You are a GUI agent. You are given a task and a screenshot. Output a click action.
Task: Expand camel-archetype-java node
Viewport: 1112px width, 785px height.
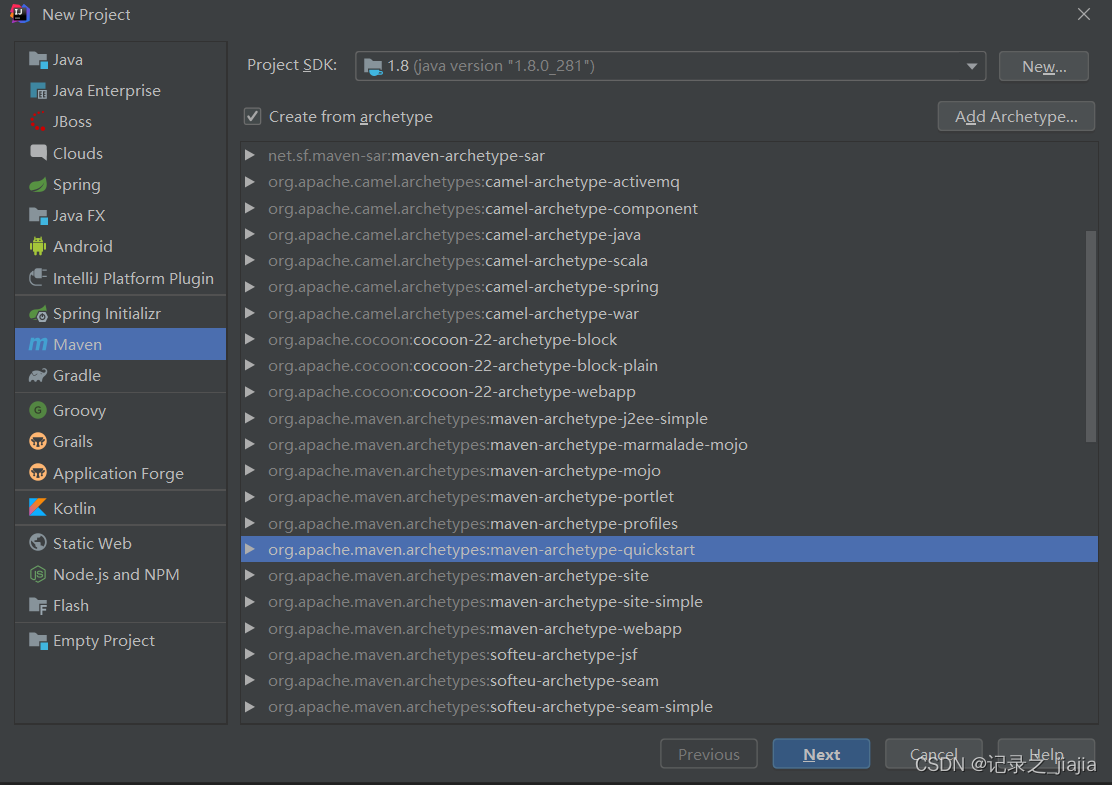(250, 234)
